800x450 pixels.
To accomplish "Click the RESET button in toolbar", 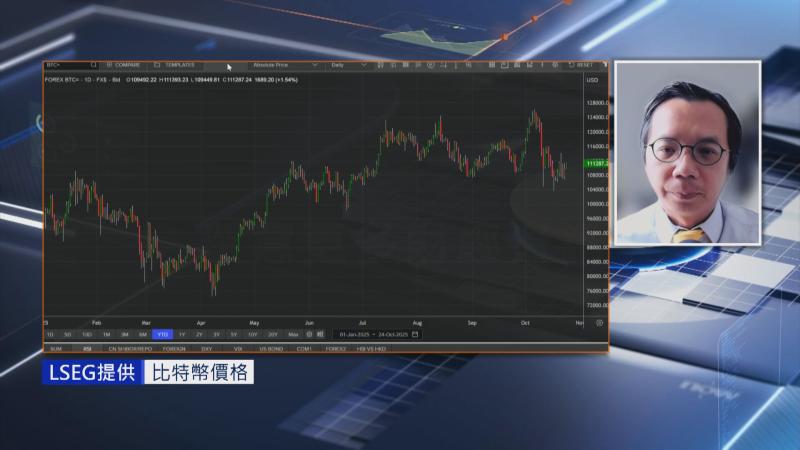I will click(x=583, y=65).
